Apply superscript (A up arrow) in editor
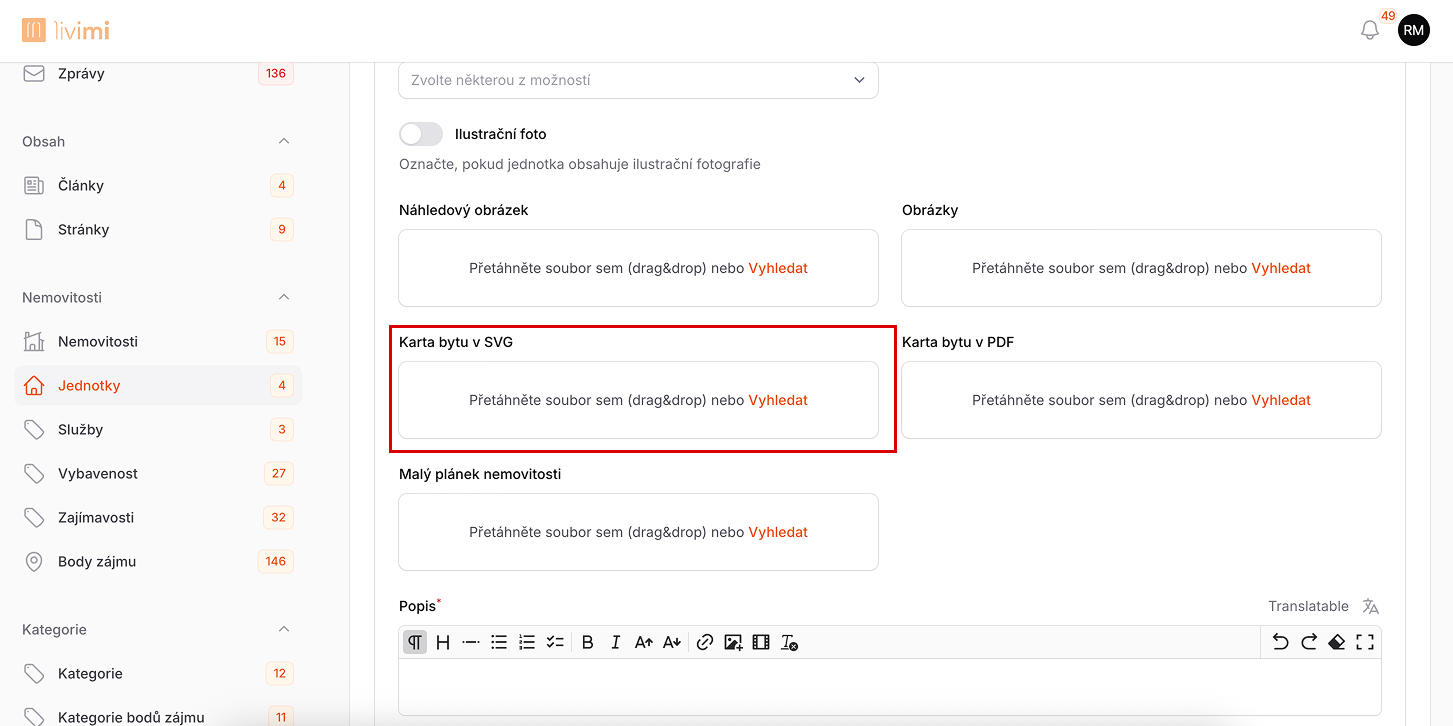The image size is (1453, 726). pyautogui.click(x=644, y=642)
